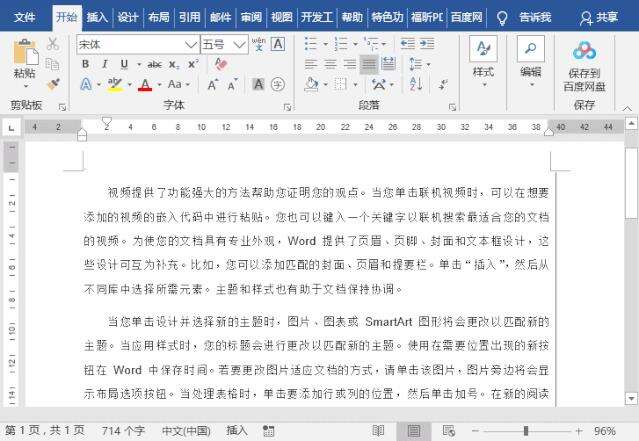Toggle italic formatting

(x=105, y=64)
